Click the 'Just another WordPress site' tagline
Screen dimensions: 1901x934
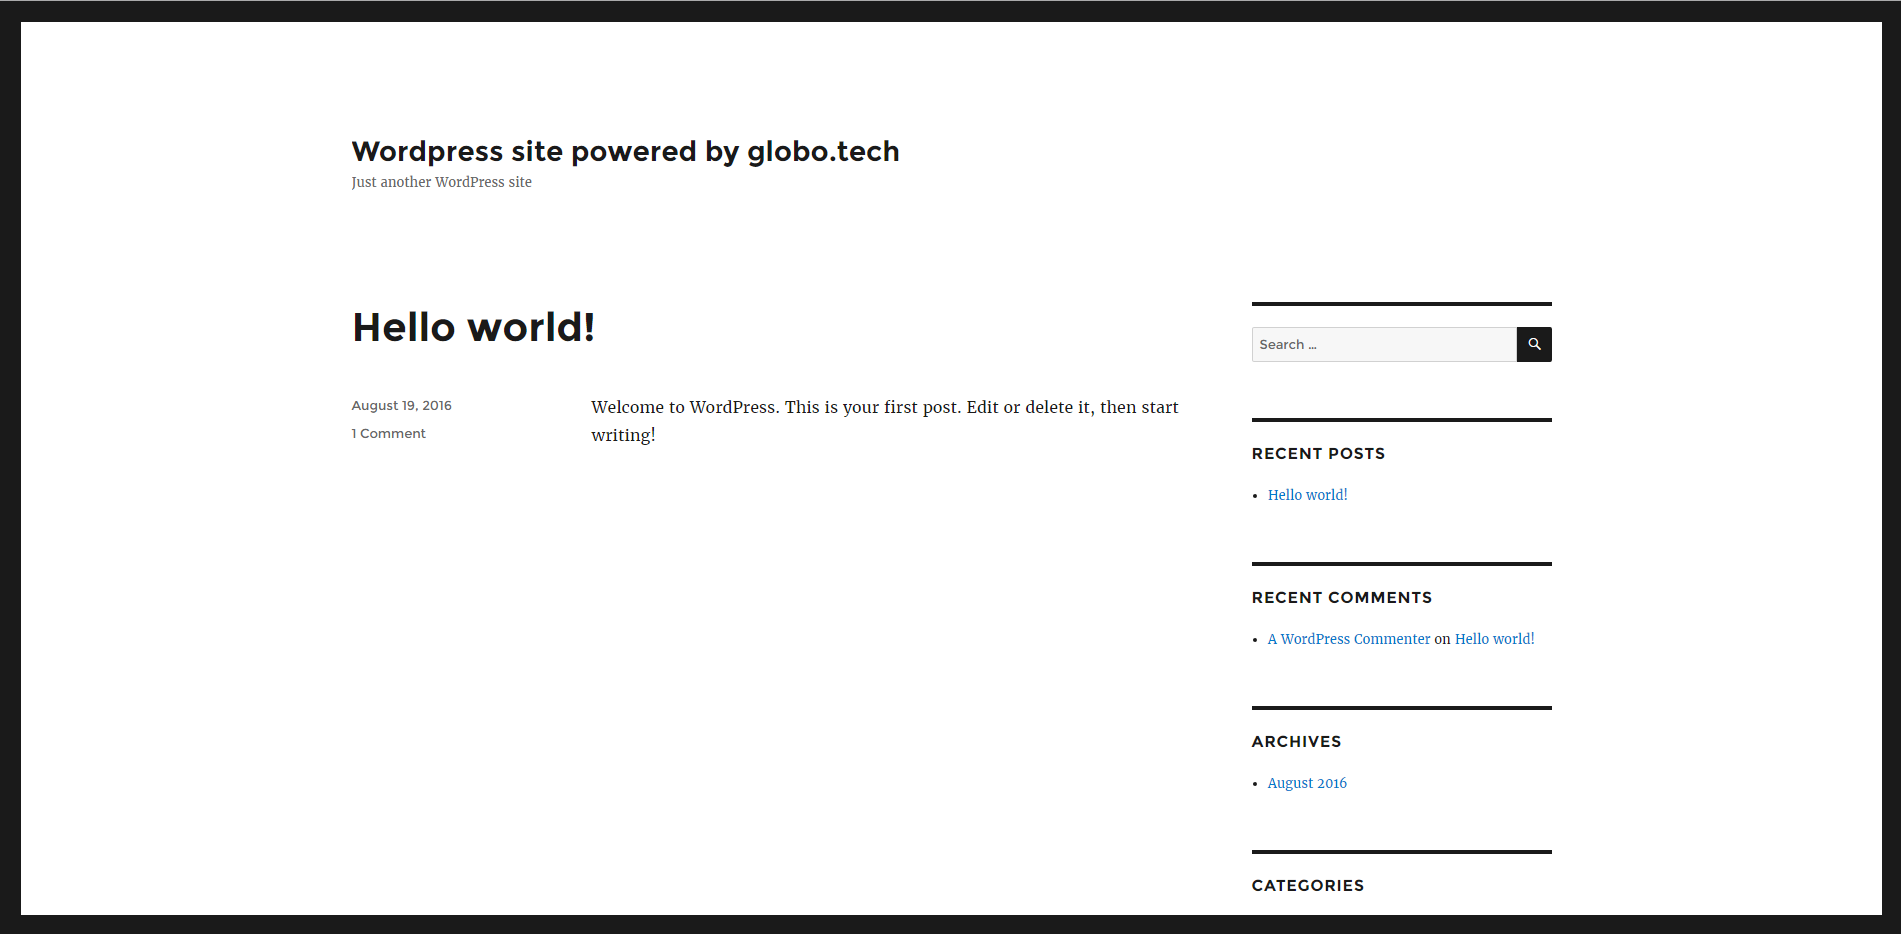tap(441, 182)
